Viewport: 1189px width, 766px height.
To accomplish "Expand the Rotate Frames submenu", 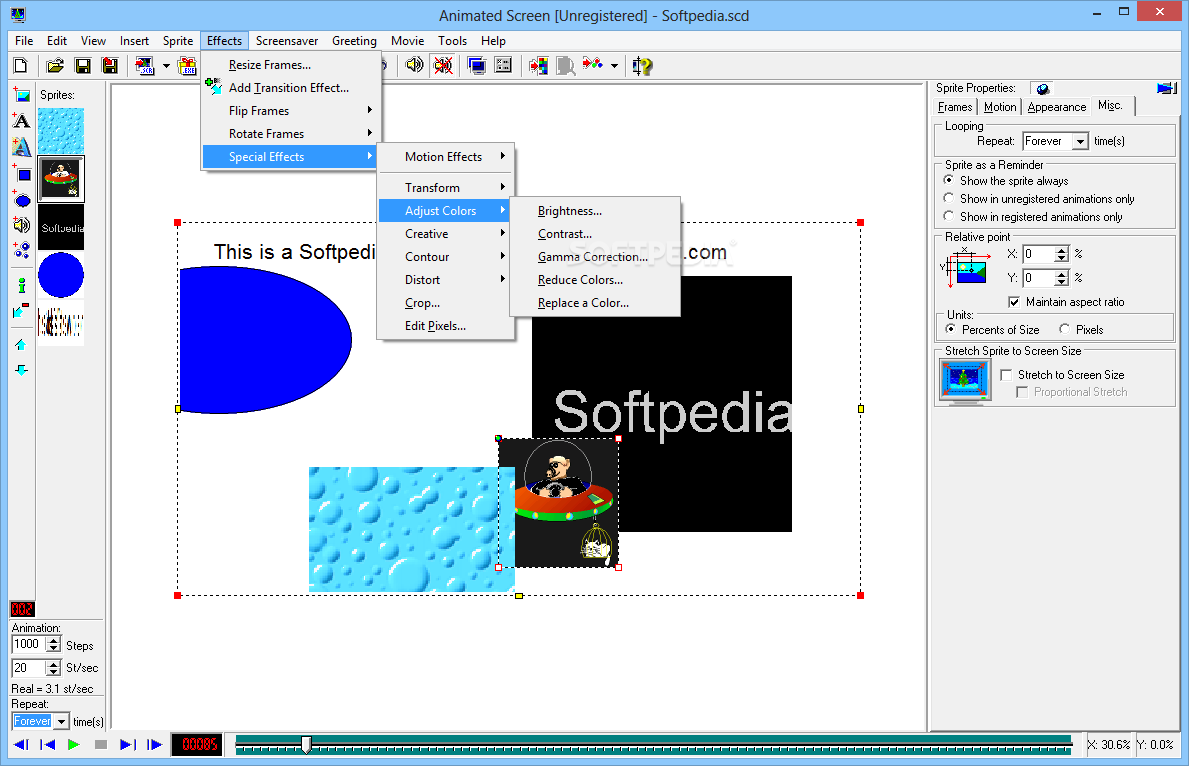I will pos(292,133).
